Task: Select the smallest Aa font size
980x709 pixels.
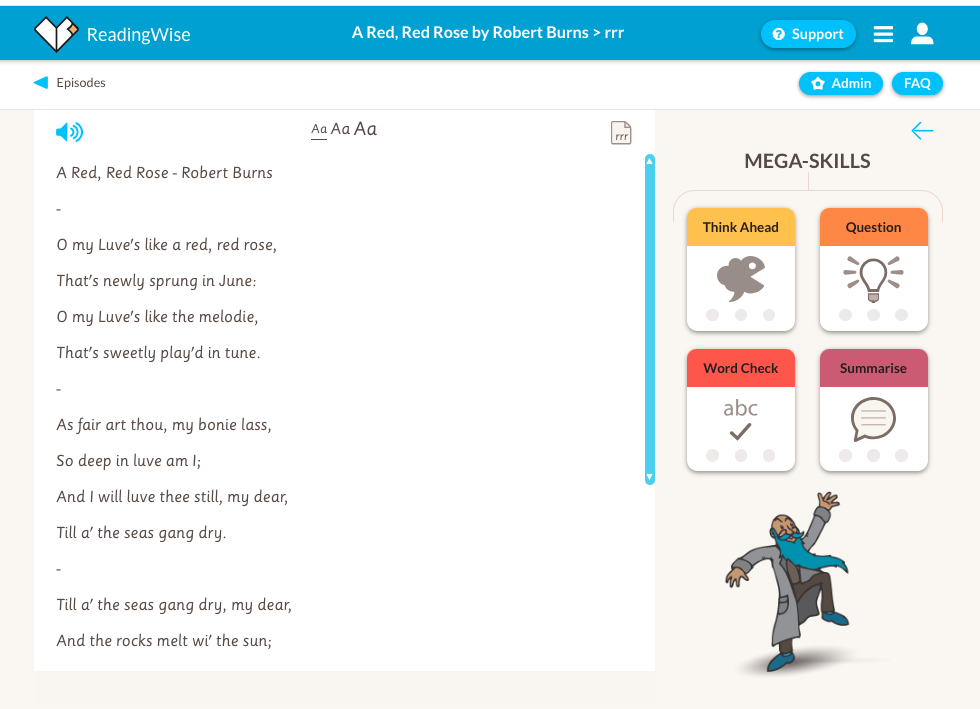Action: pyautogui.click(x=319, y=129)
